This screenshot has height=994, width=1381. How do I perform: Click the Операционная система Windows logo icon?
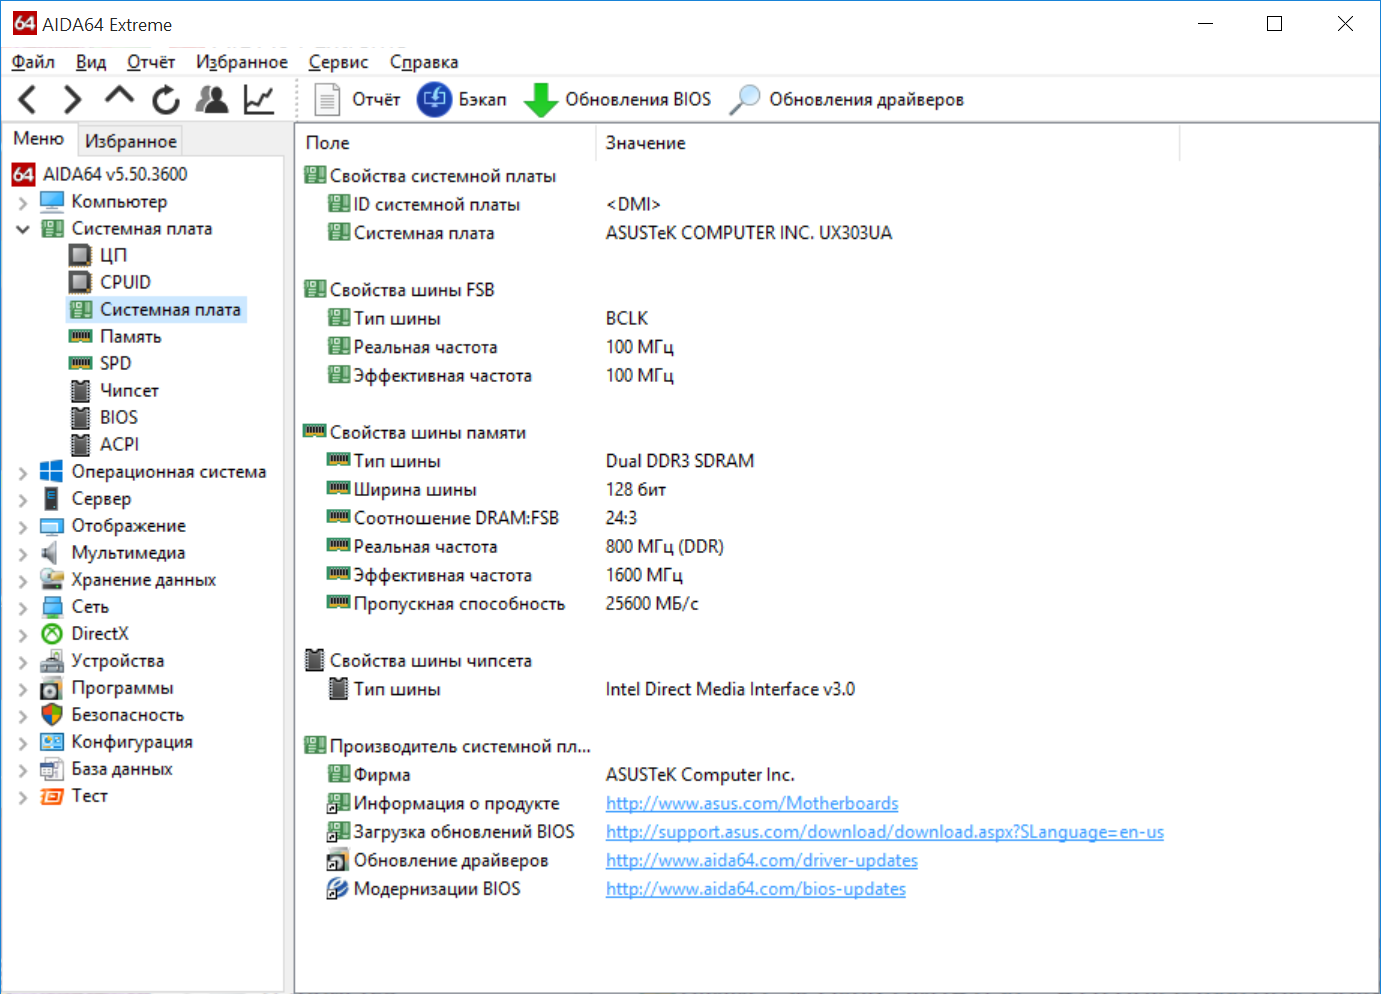52,471
